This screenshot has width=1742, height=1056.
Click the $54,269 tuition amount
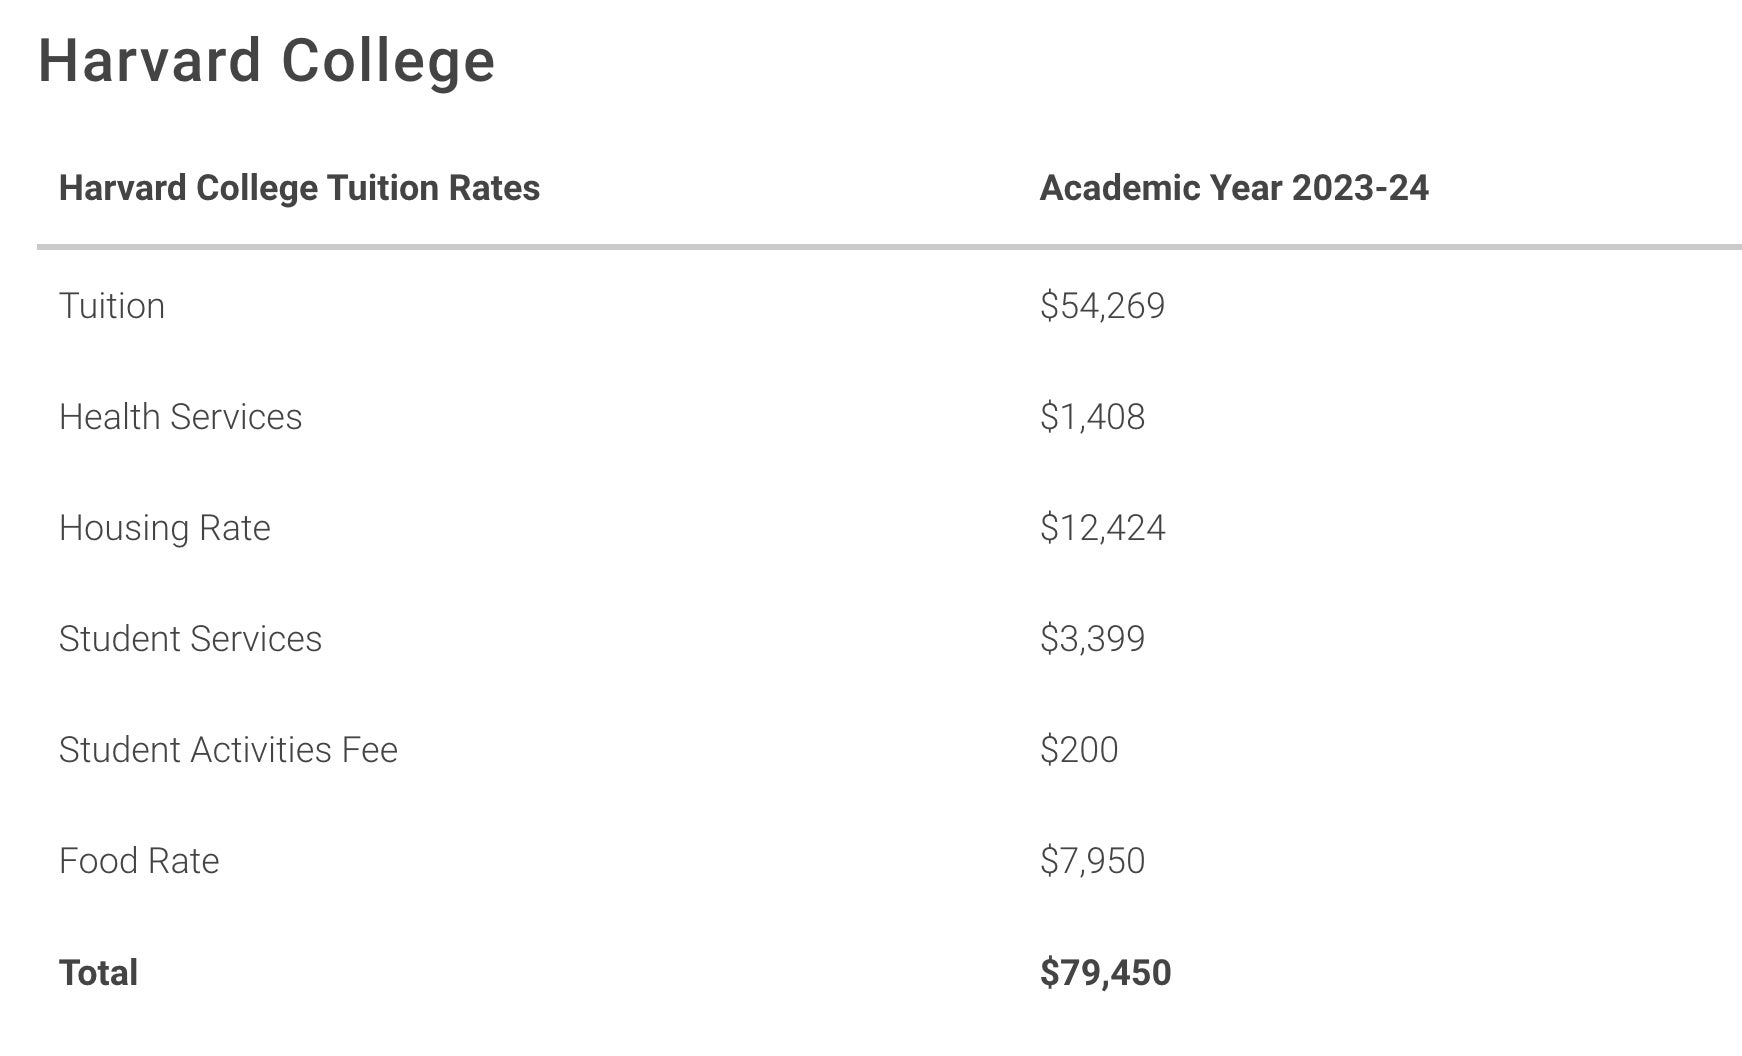(1102, 306)
